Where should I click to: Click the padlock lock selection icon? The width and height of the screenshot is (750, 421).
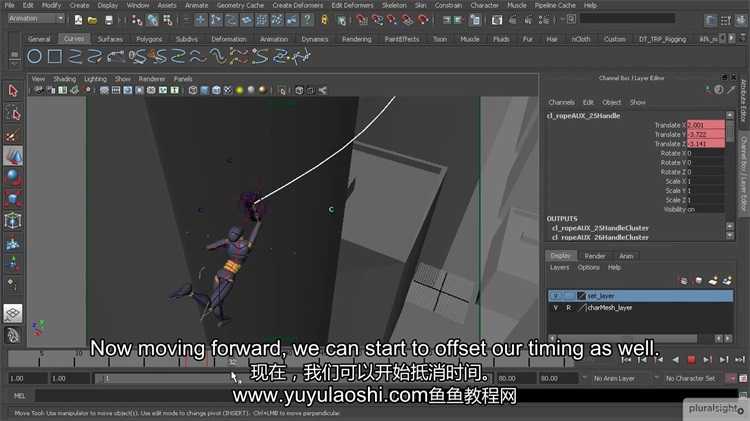click(x=325, y=20)
